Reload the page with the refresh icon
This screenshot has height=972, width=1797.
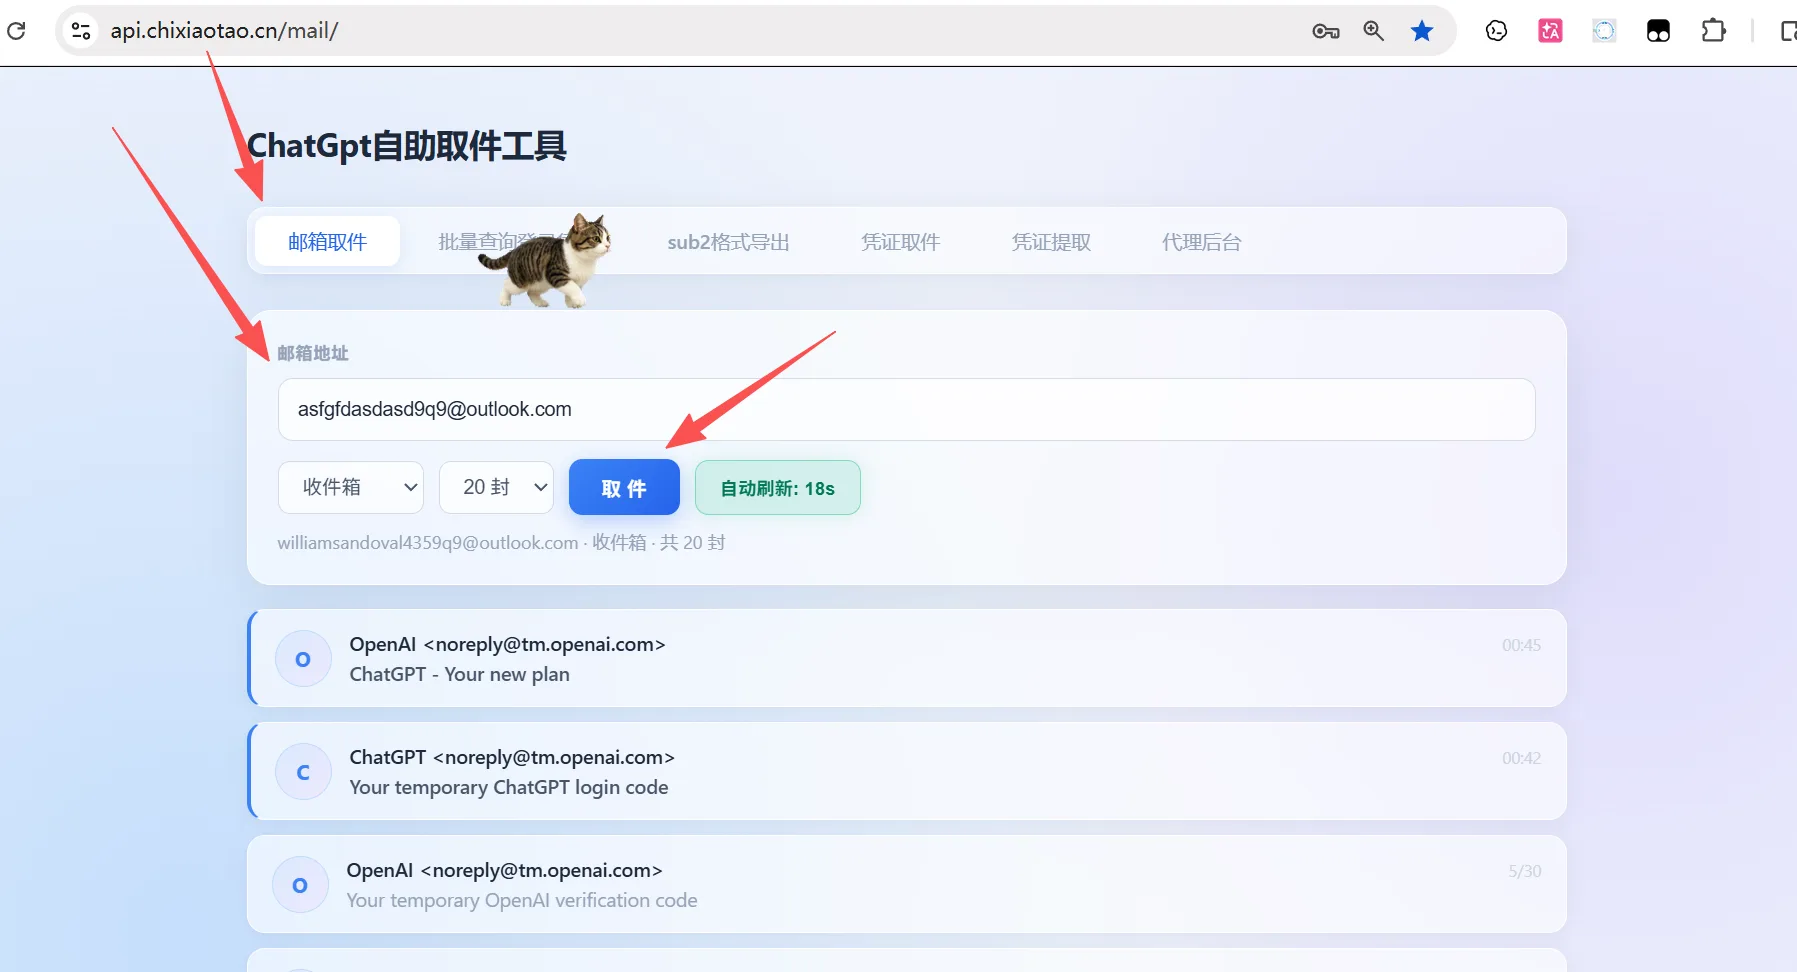(16, 31)
